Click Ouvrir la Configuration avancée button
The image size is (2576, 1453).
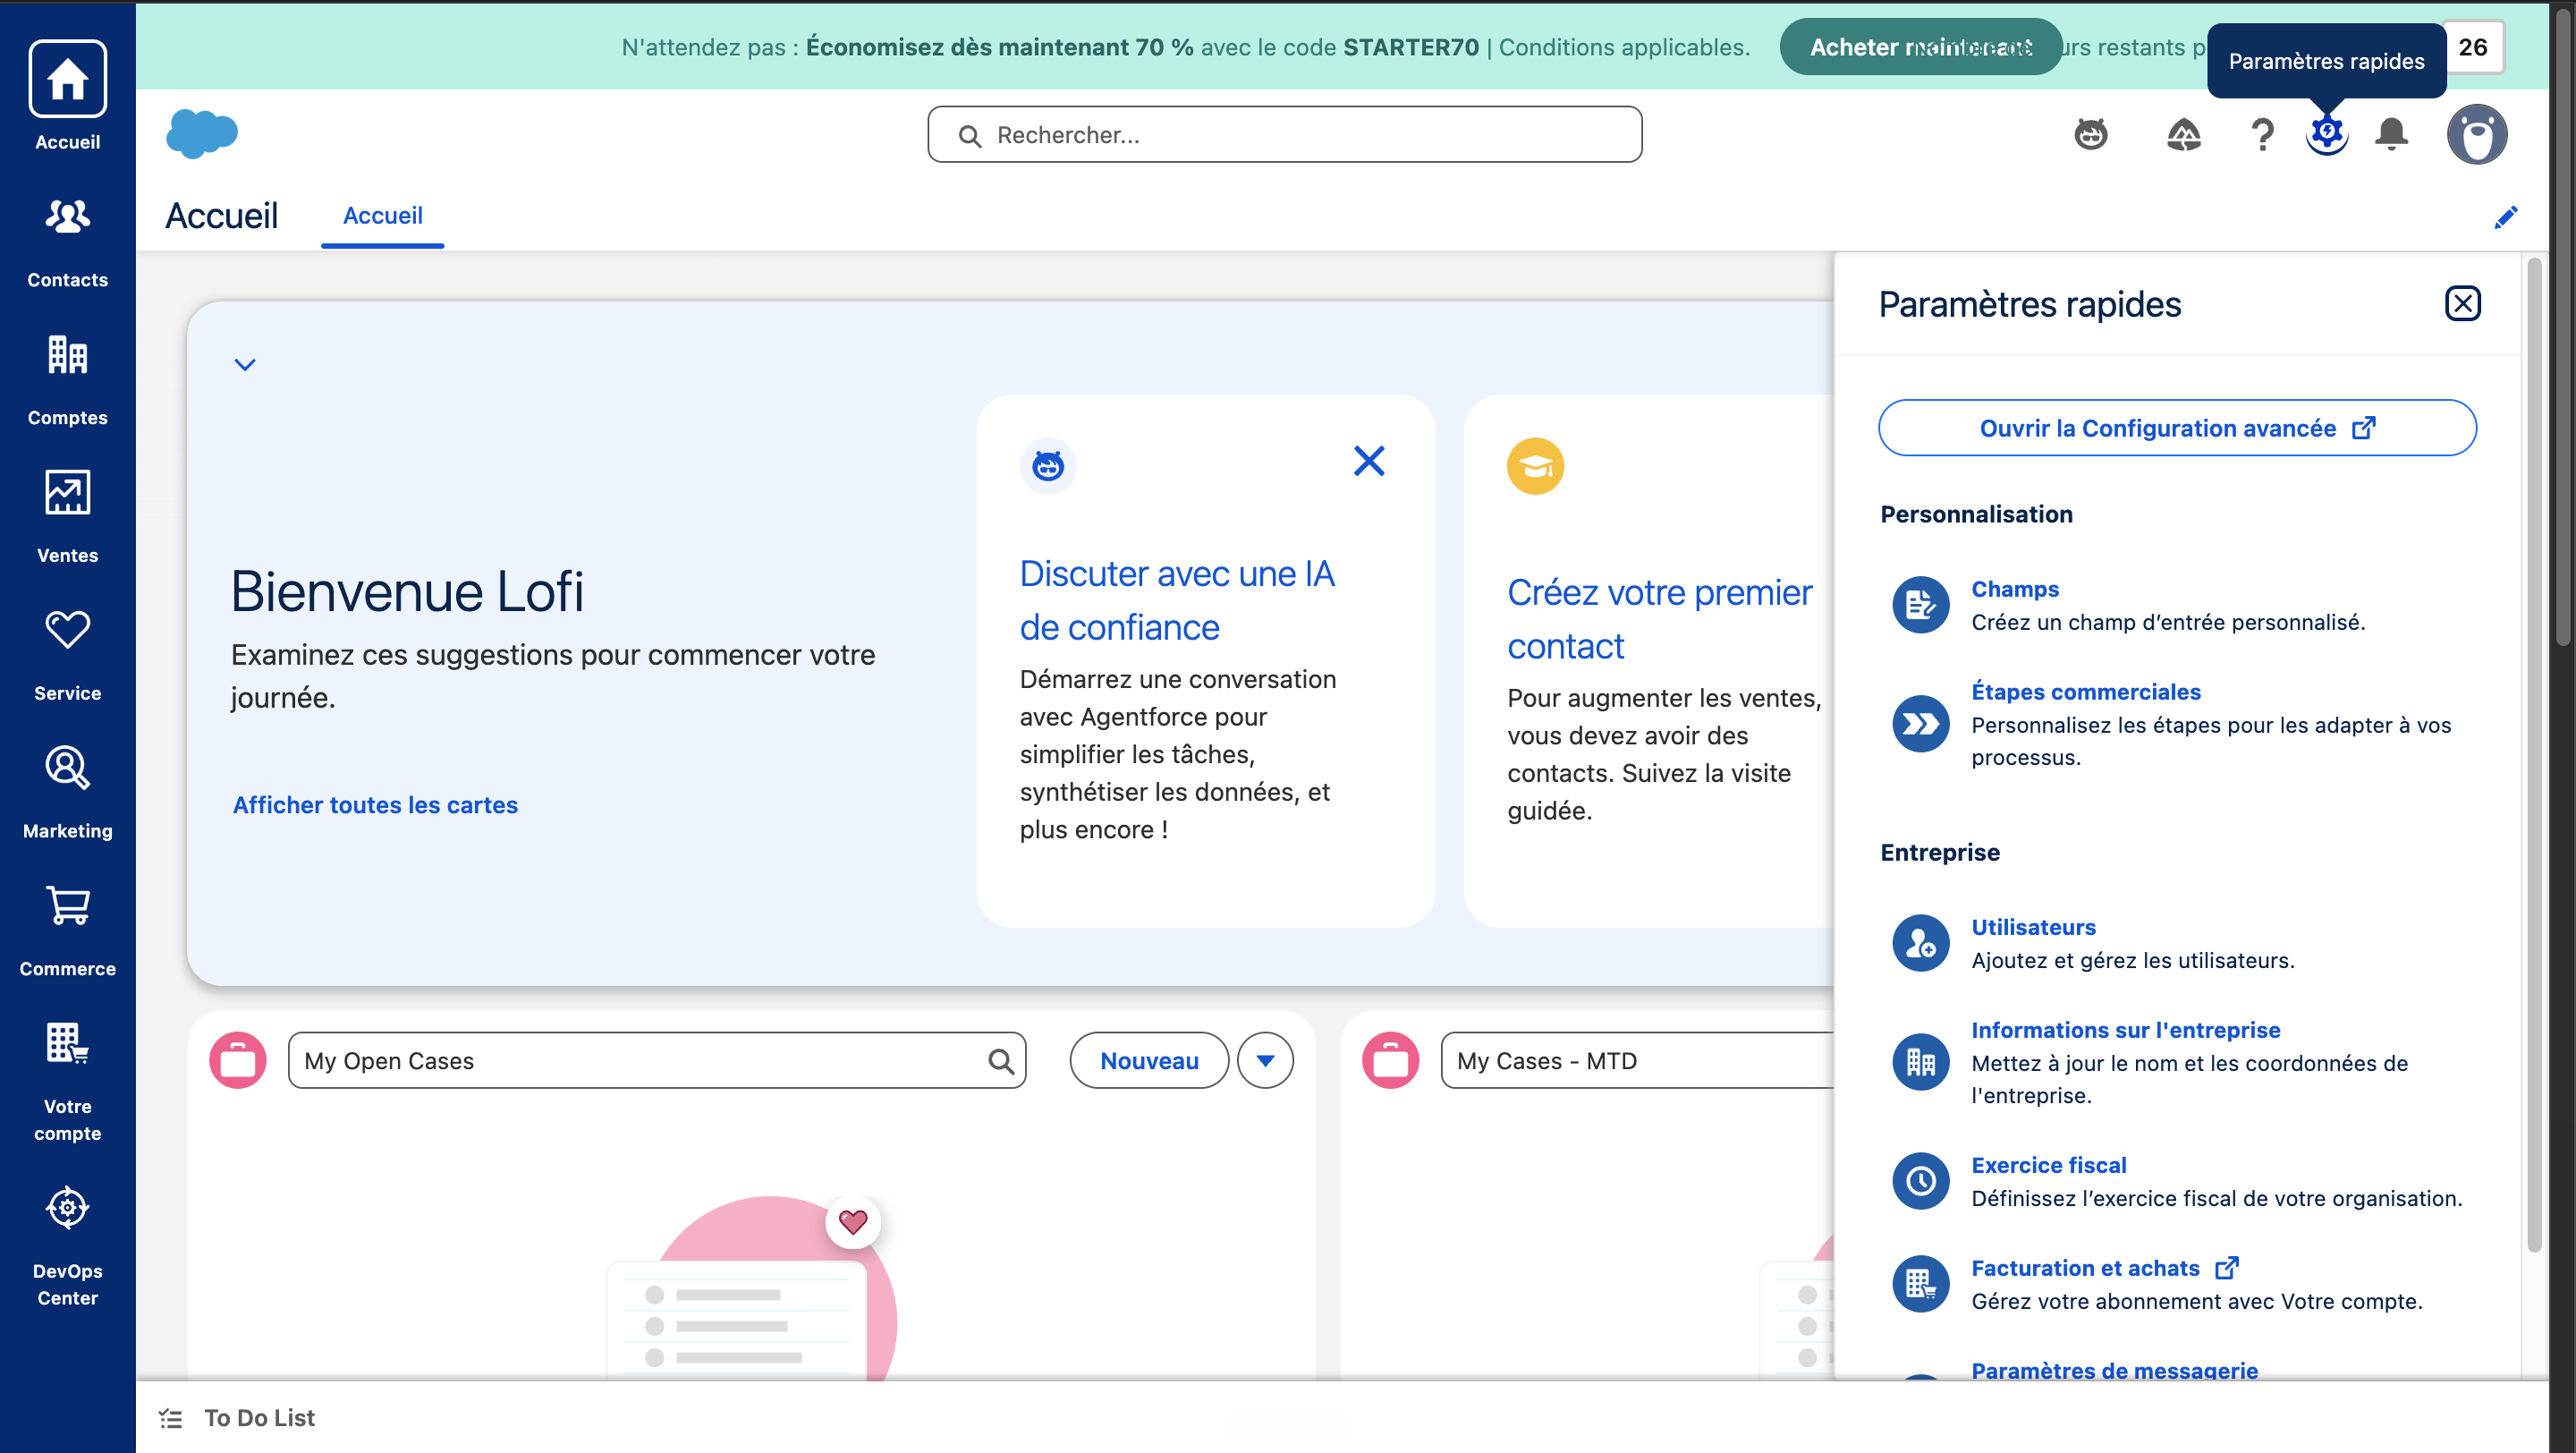[x=2177, y=428]
